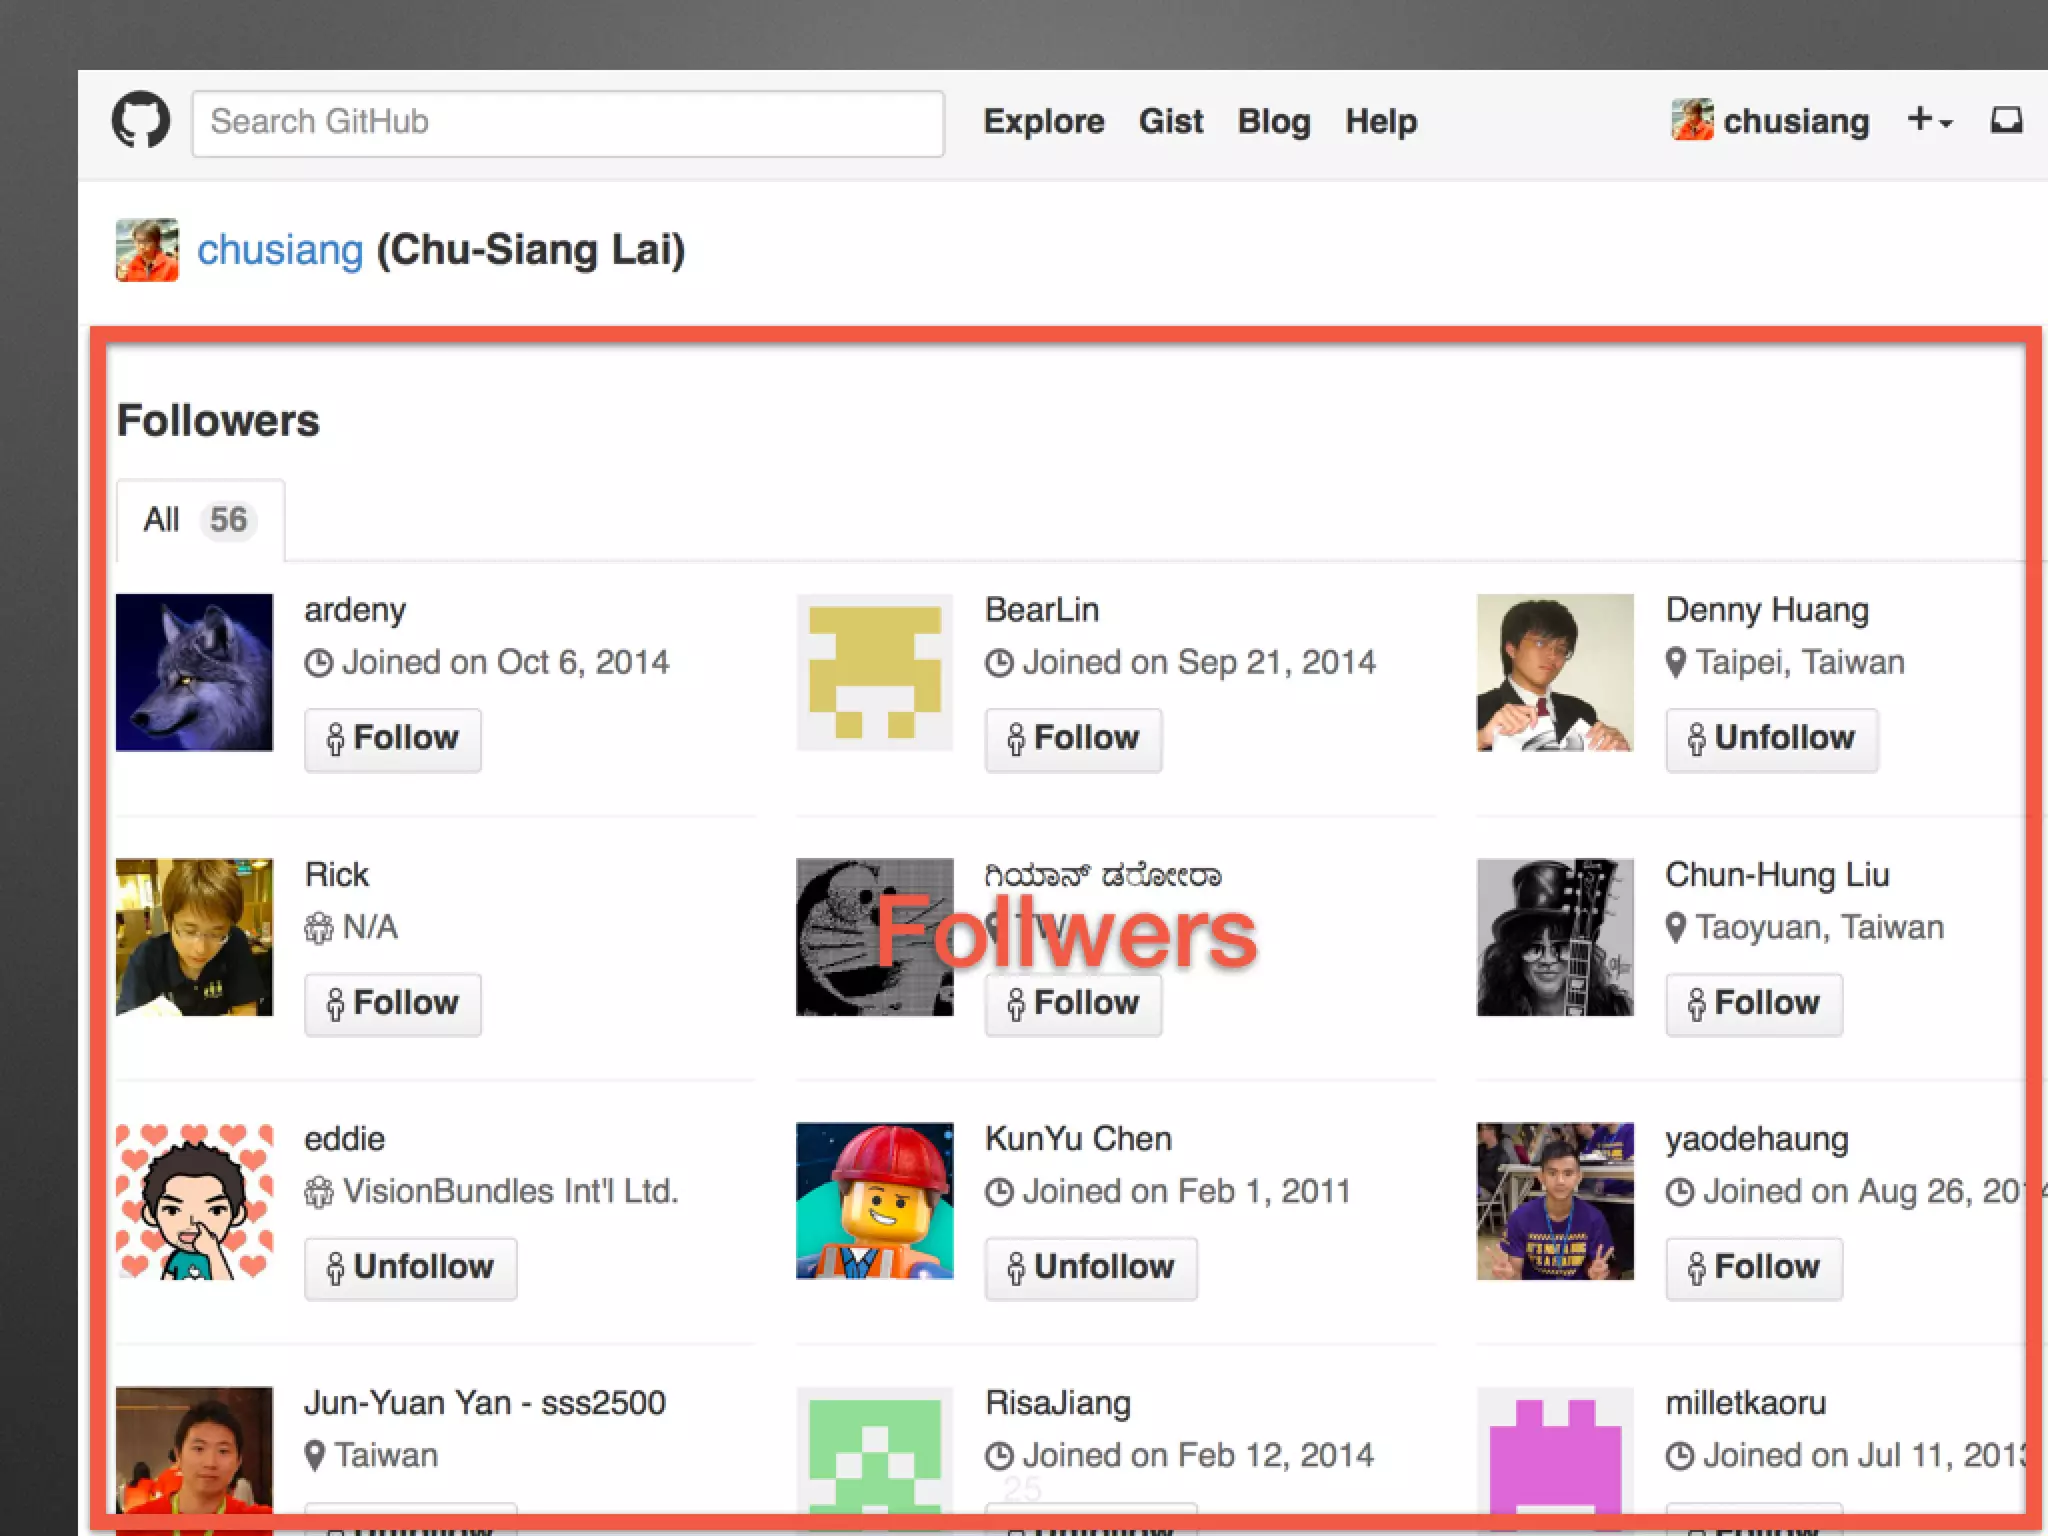Click the Search GitHub field
2048x1536 pixels.
(567, 123)
